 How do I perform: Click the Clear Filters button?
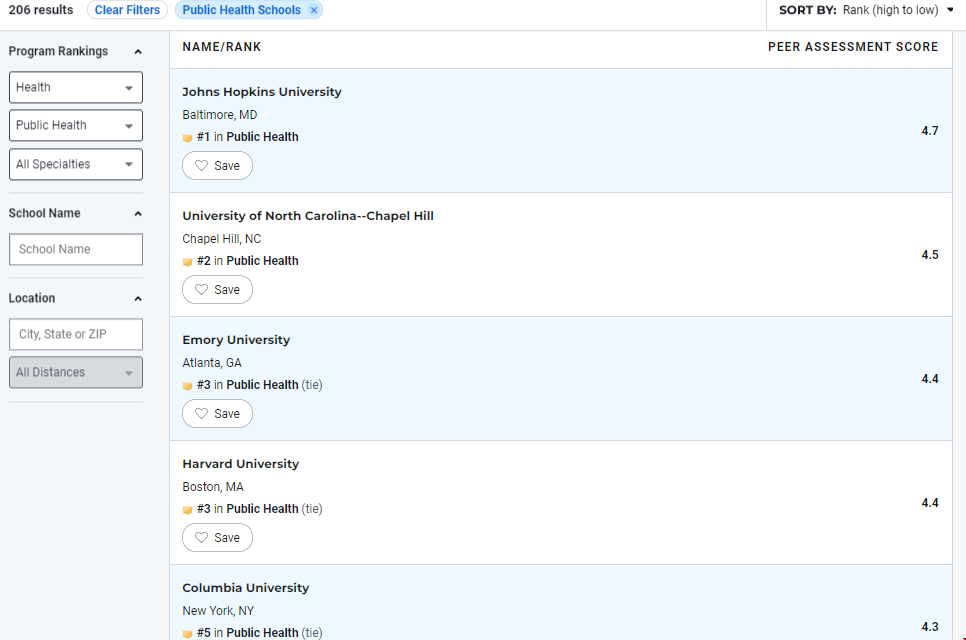127,10
